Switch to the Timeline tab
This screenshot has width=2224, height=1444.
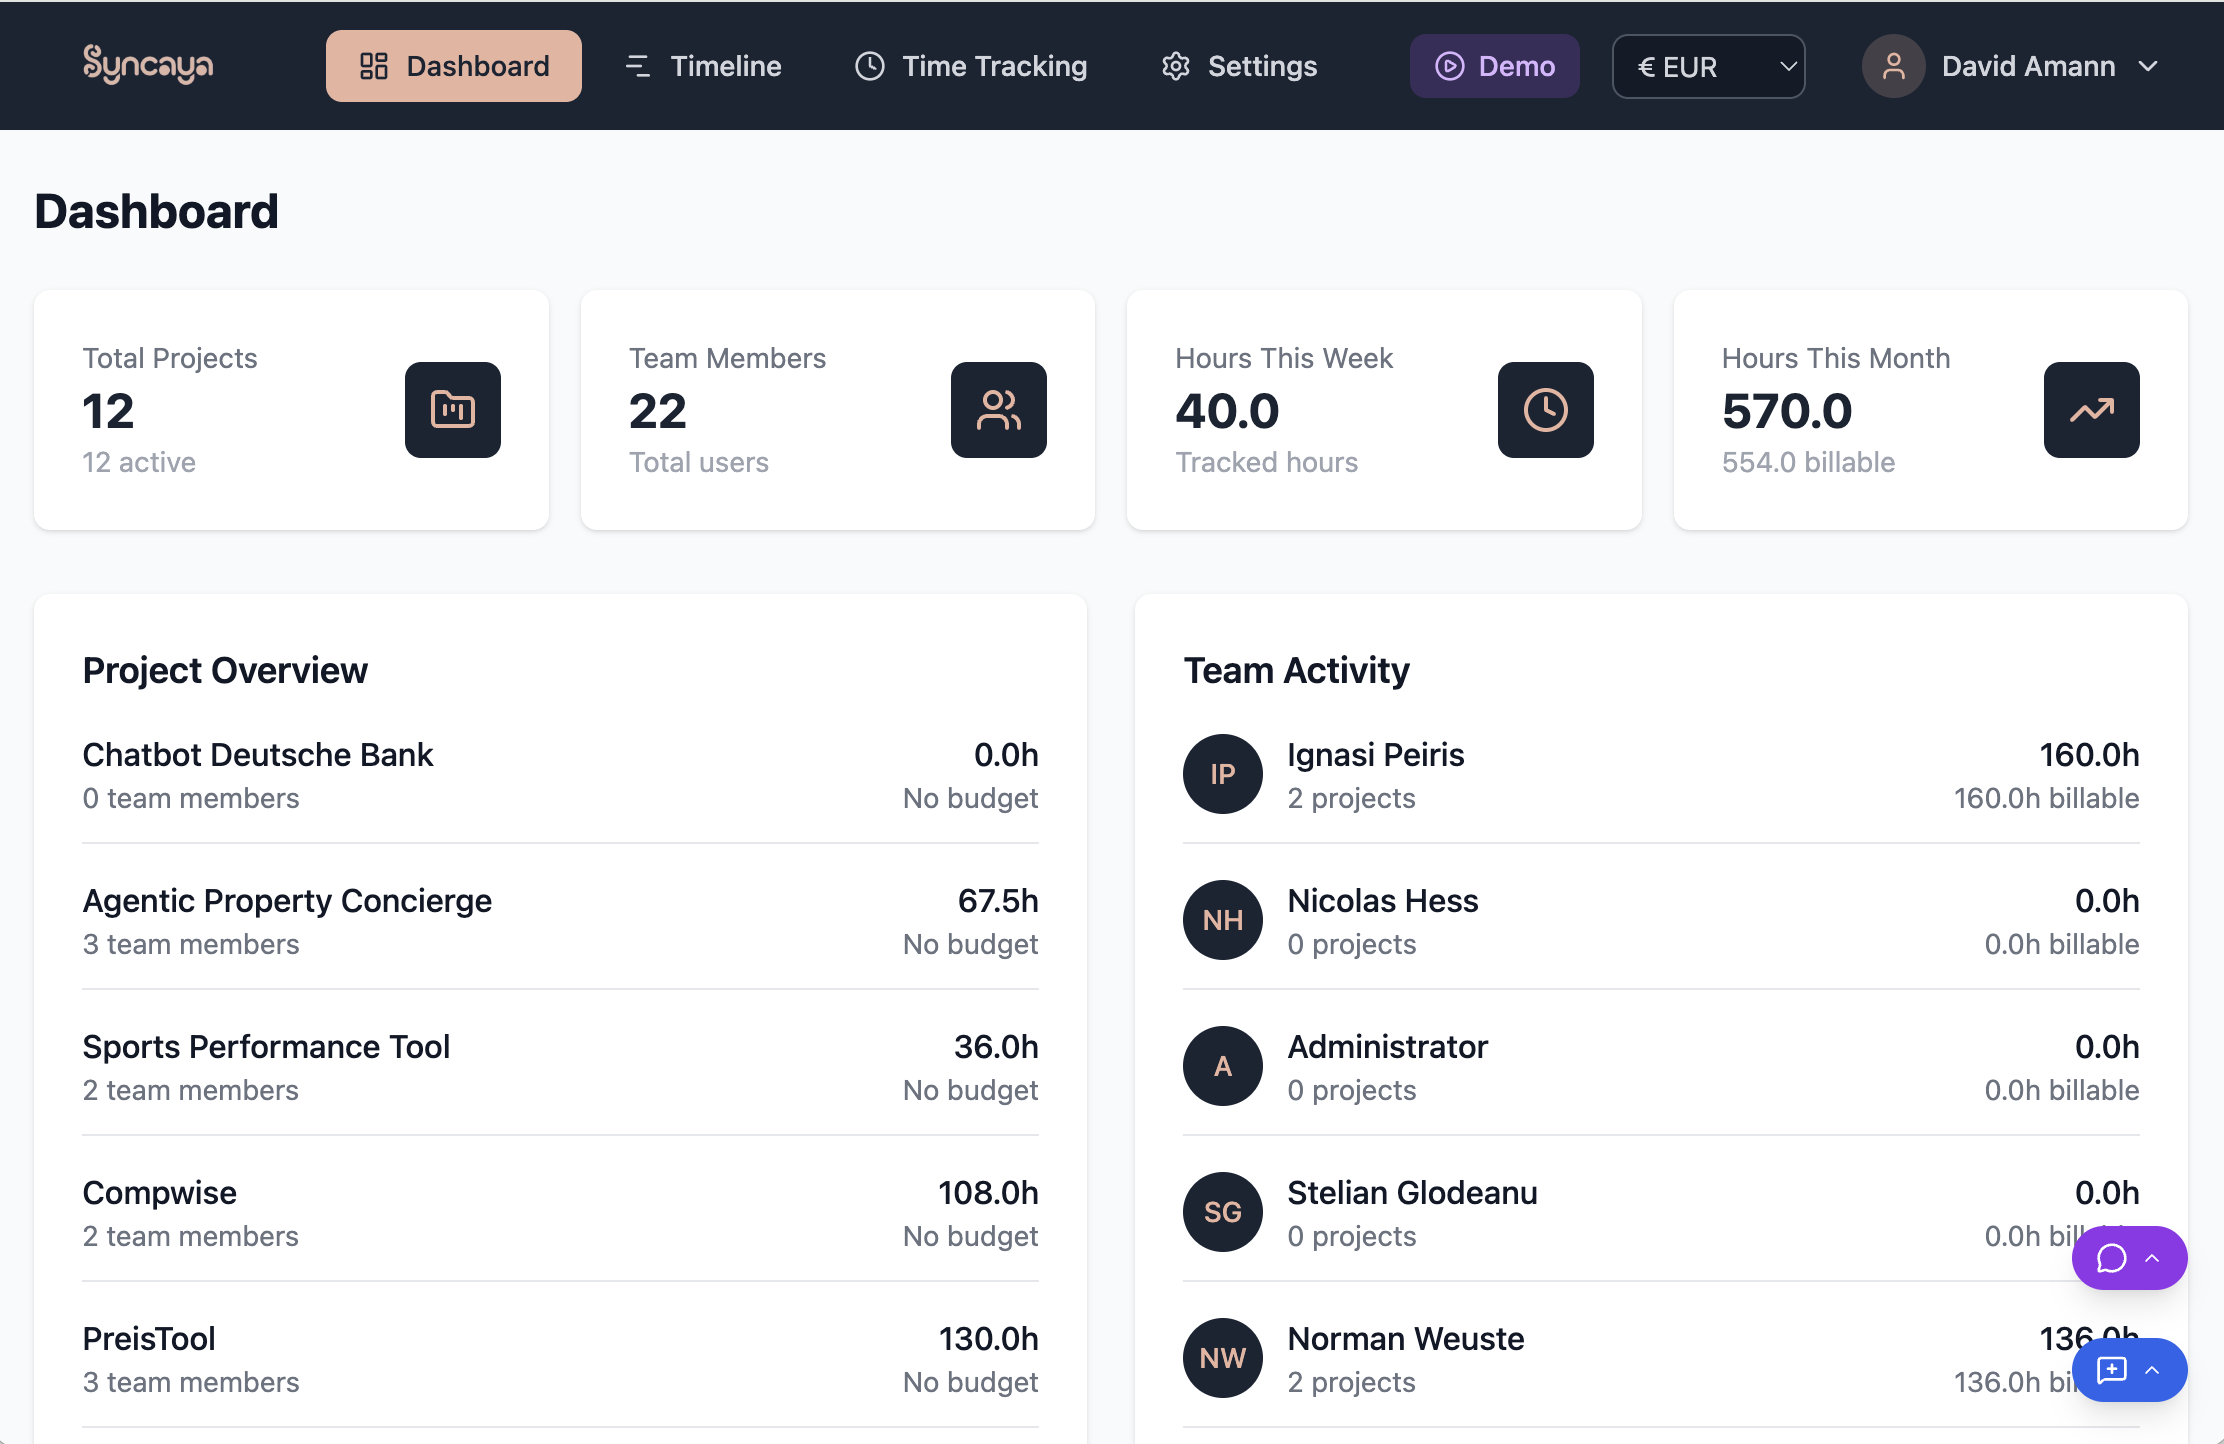click(x=704, y=66)
